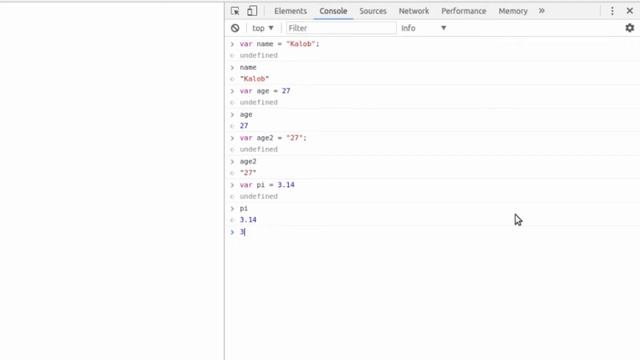This screenshot has height=360, width=640.
Task: Click 'undefined' below var name line
Action: click(x=258, y=56)
